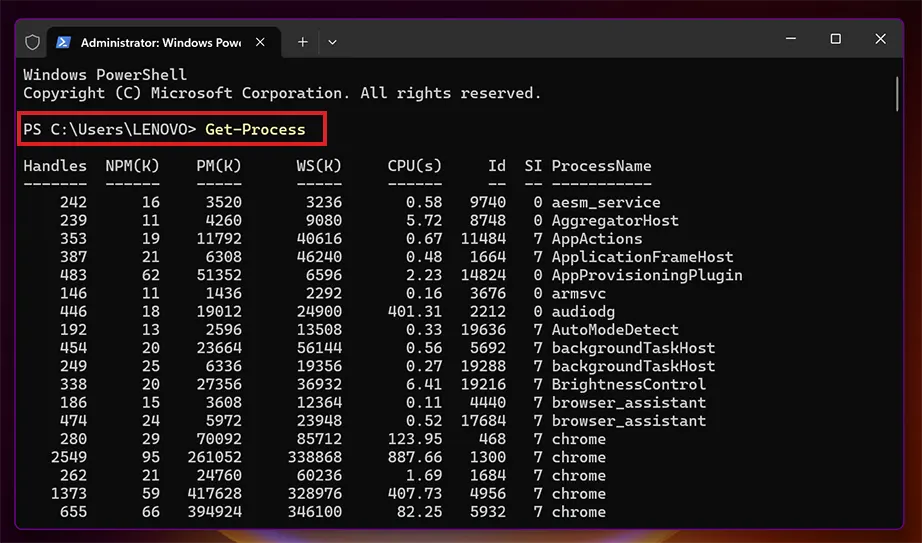Click the aesm_service Id 9740

[x=487, y=202]
